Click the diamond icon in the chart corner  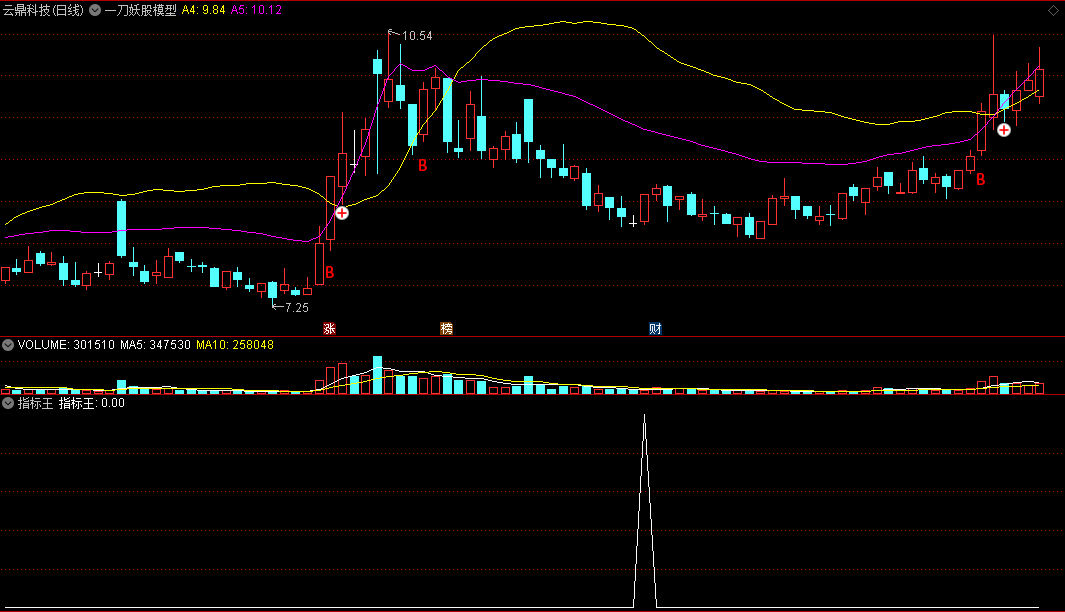tap(1053, 10)
